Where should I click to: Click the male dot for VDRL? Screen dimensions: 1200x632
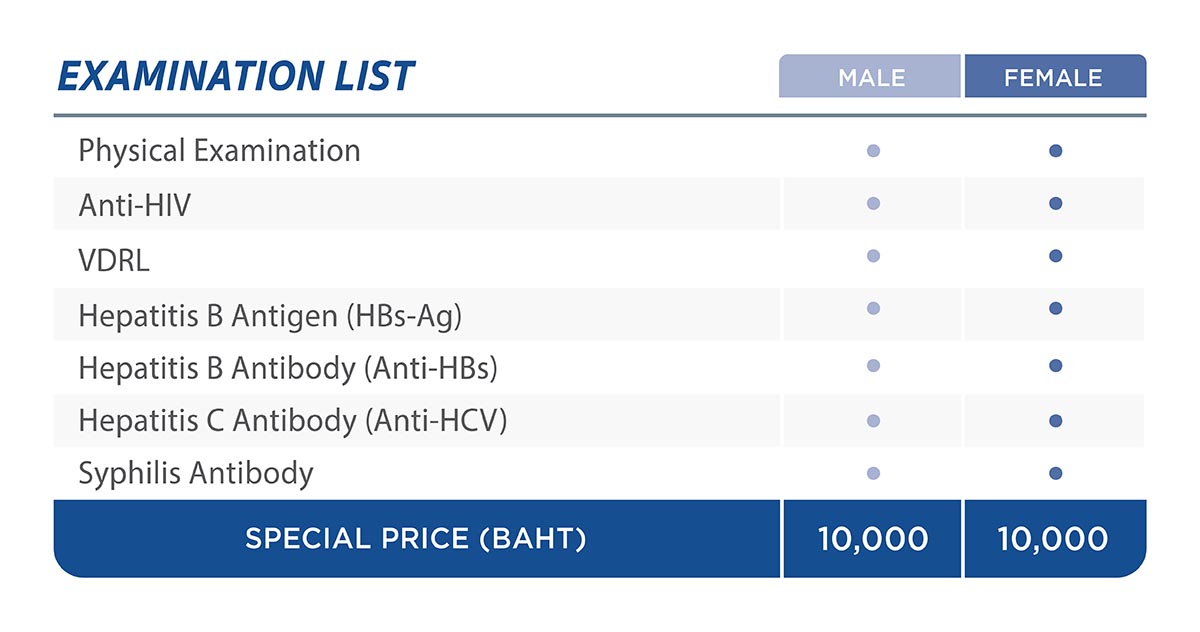tap(873, 256)
